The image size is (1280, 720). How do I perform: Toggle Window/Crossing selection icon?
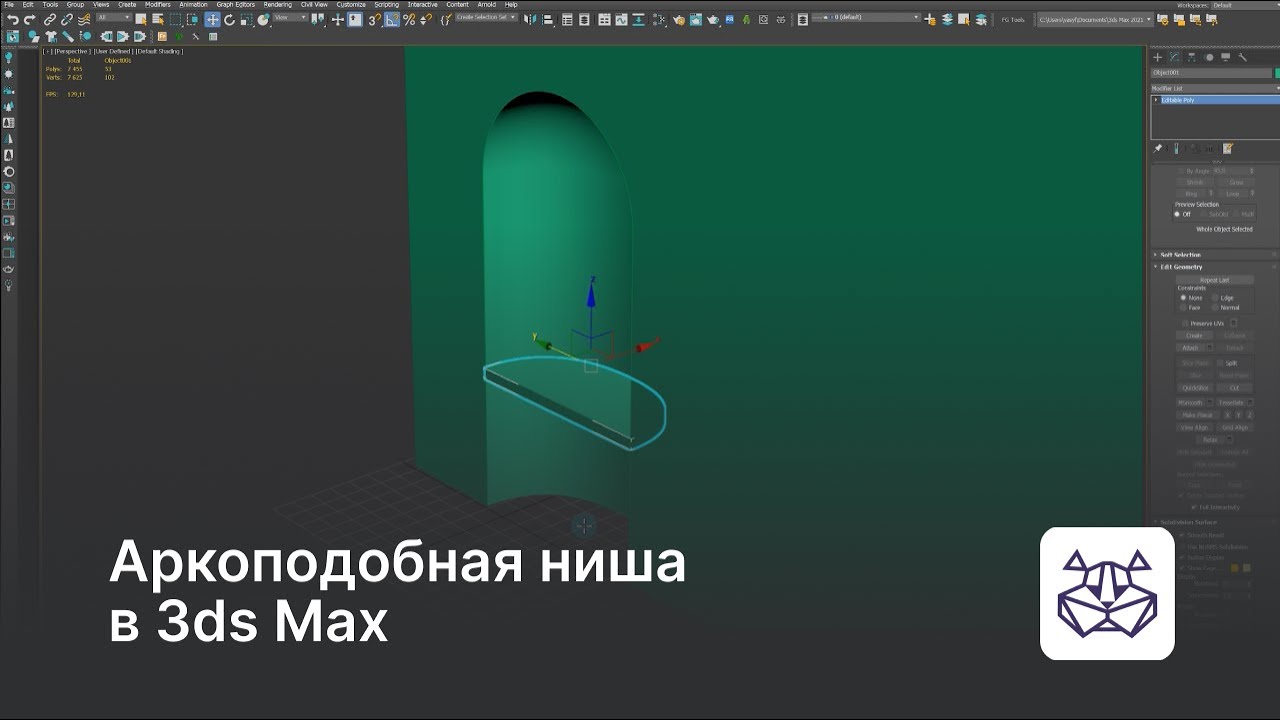(193, 19)
